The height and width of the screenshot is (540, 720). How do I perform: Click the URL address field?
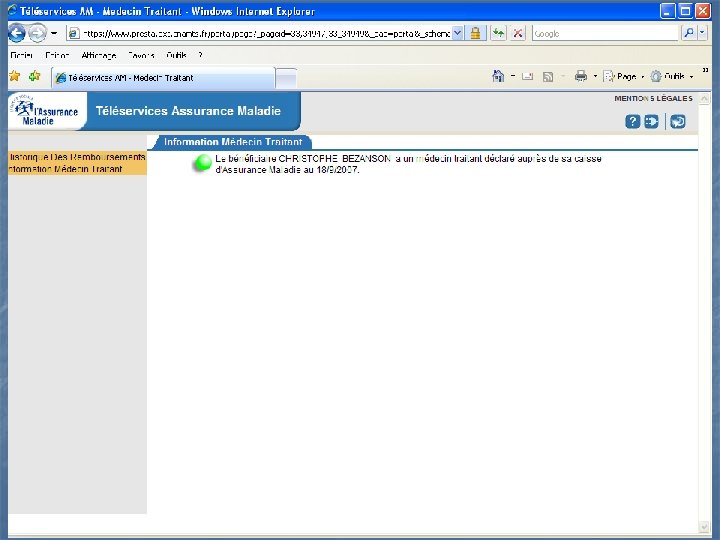[259, 34]
